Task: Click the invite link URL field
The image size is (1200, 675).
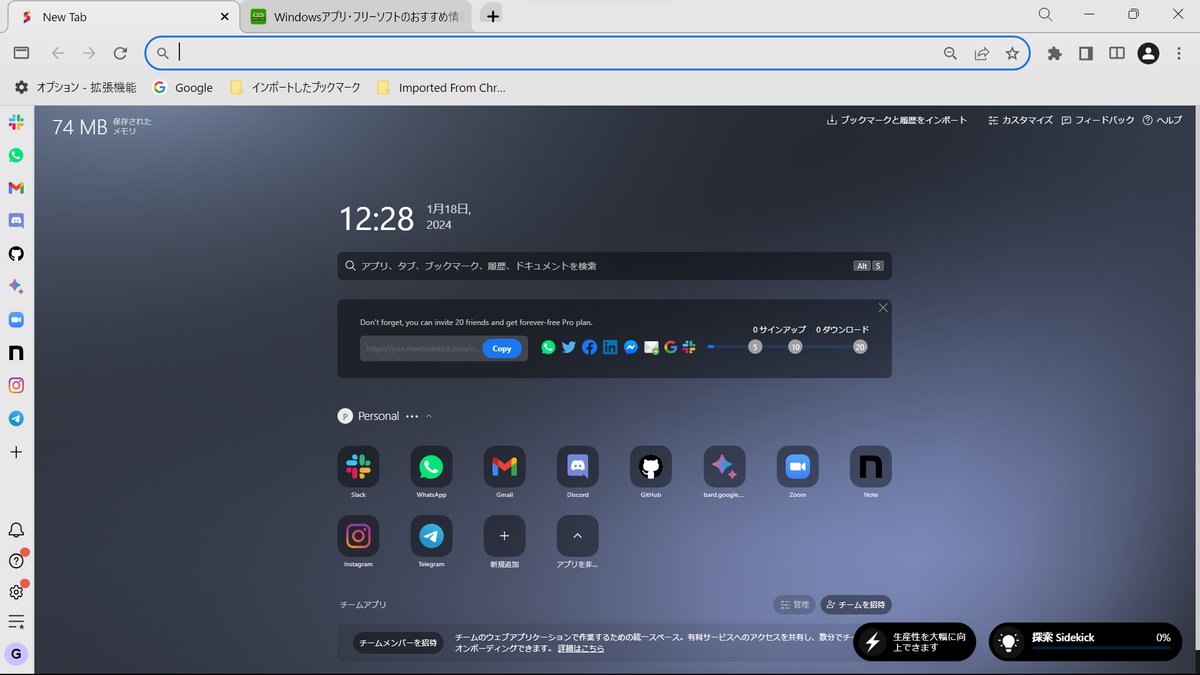Action: coord(422,348)
